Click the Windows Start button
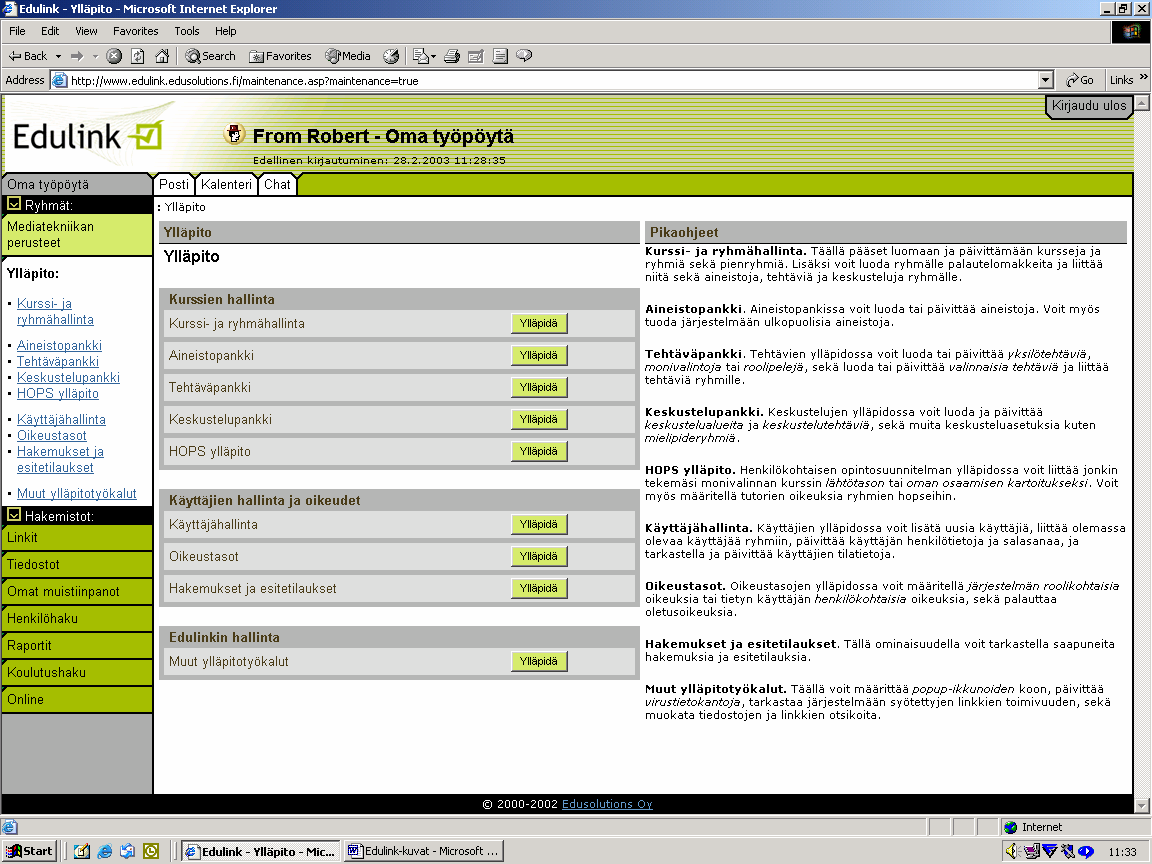The height and width of the screenshot is (864, 1152). (29, 852)
